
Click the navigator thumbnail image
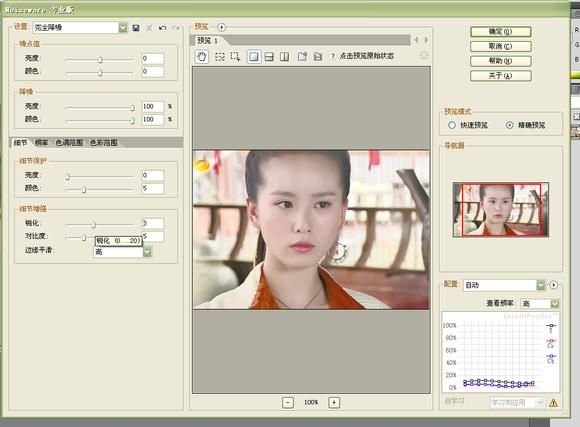(x=500, y=209)
